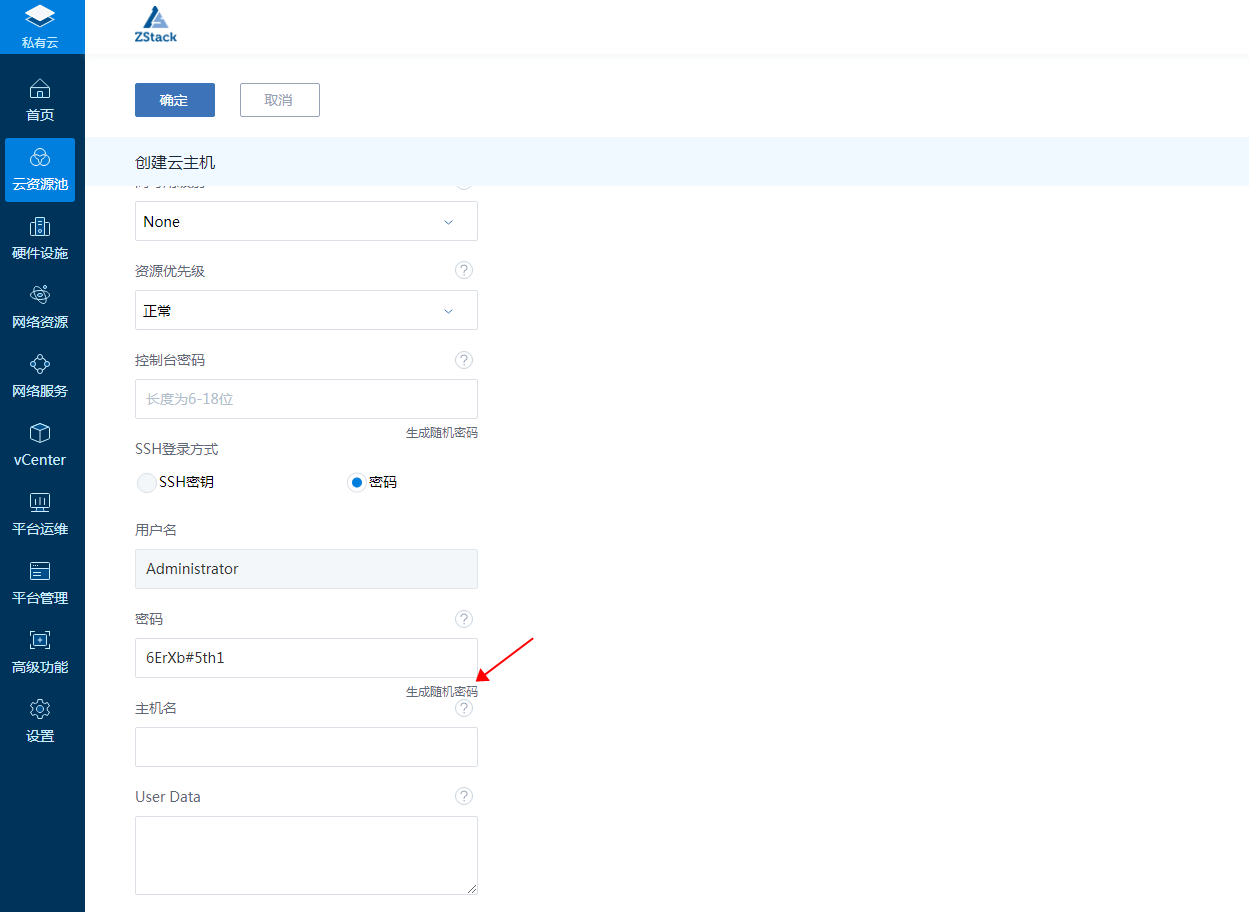The image size is (1249, 912).
Task: Select the vCenter sidebar icon
Action: point(40,444)
